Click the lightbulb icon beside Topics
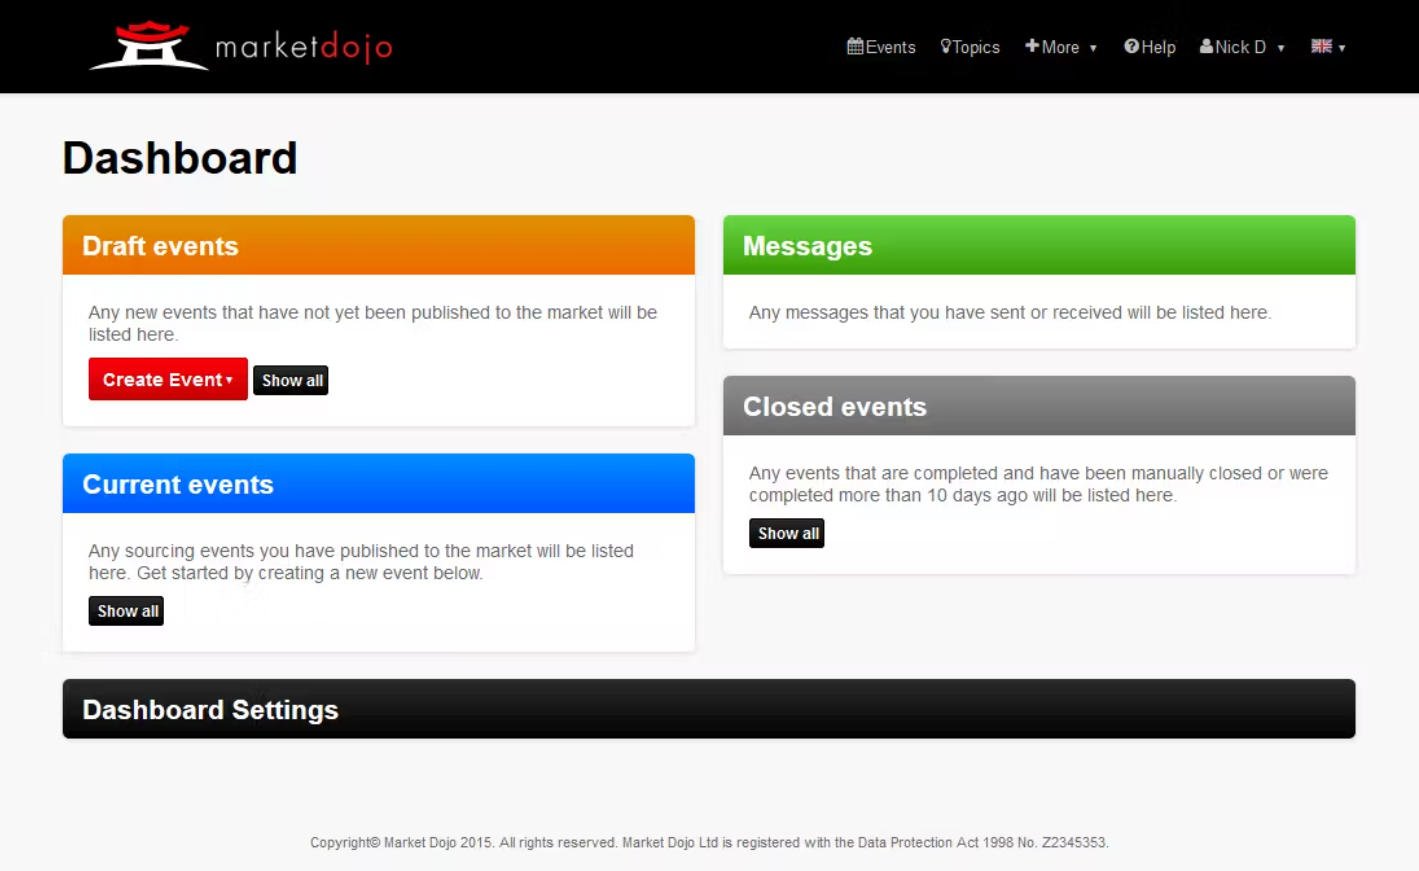Screen dimensions: 1419x871 point(945,46)
